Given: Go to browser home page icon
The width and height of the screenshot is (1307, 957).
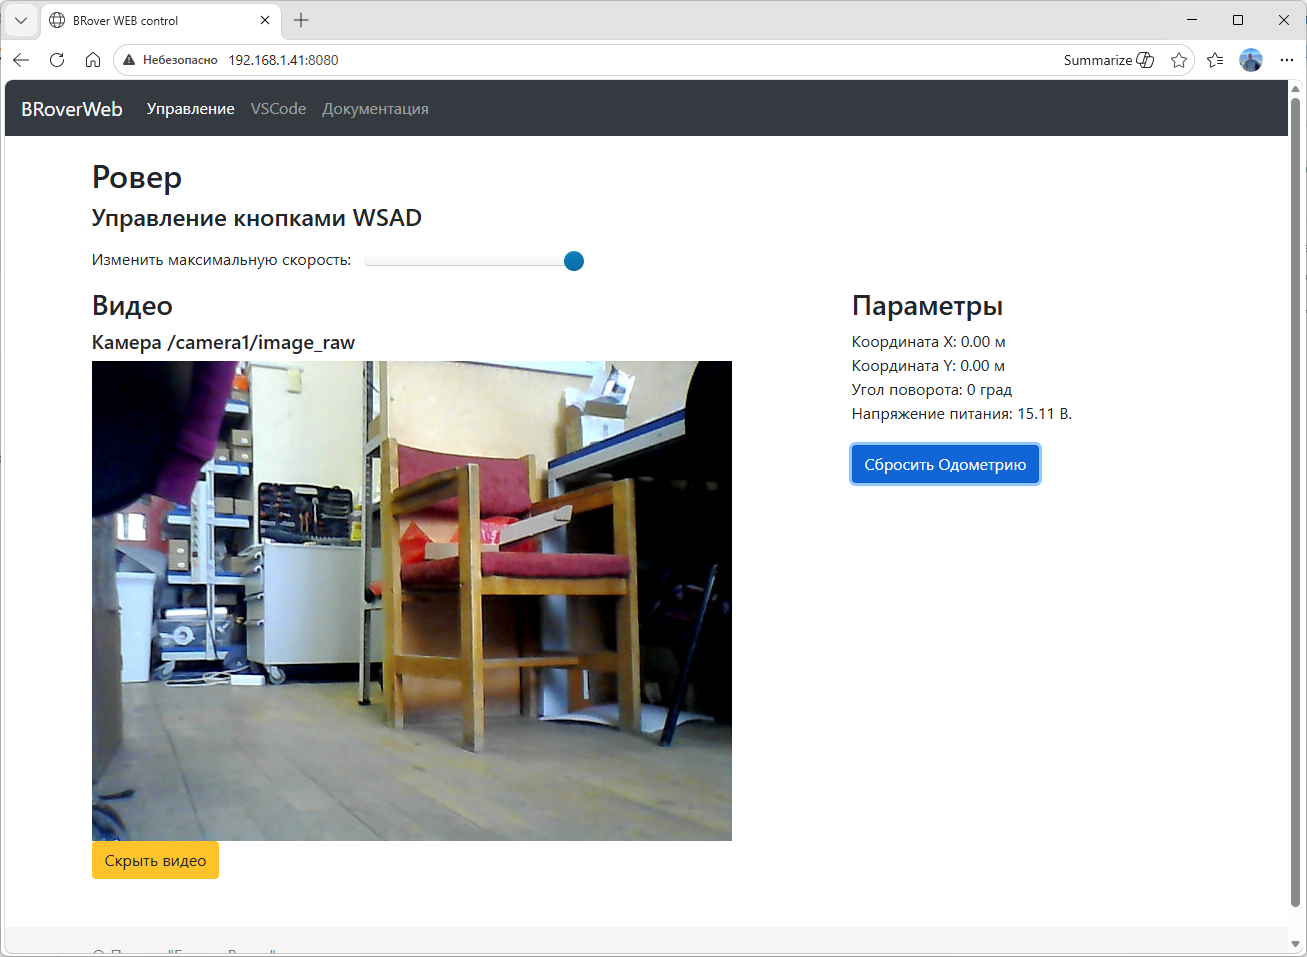Looking at the screenshot, I should pos(93,60).
